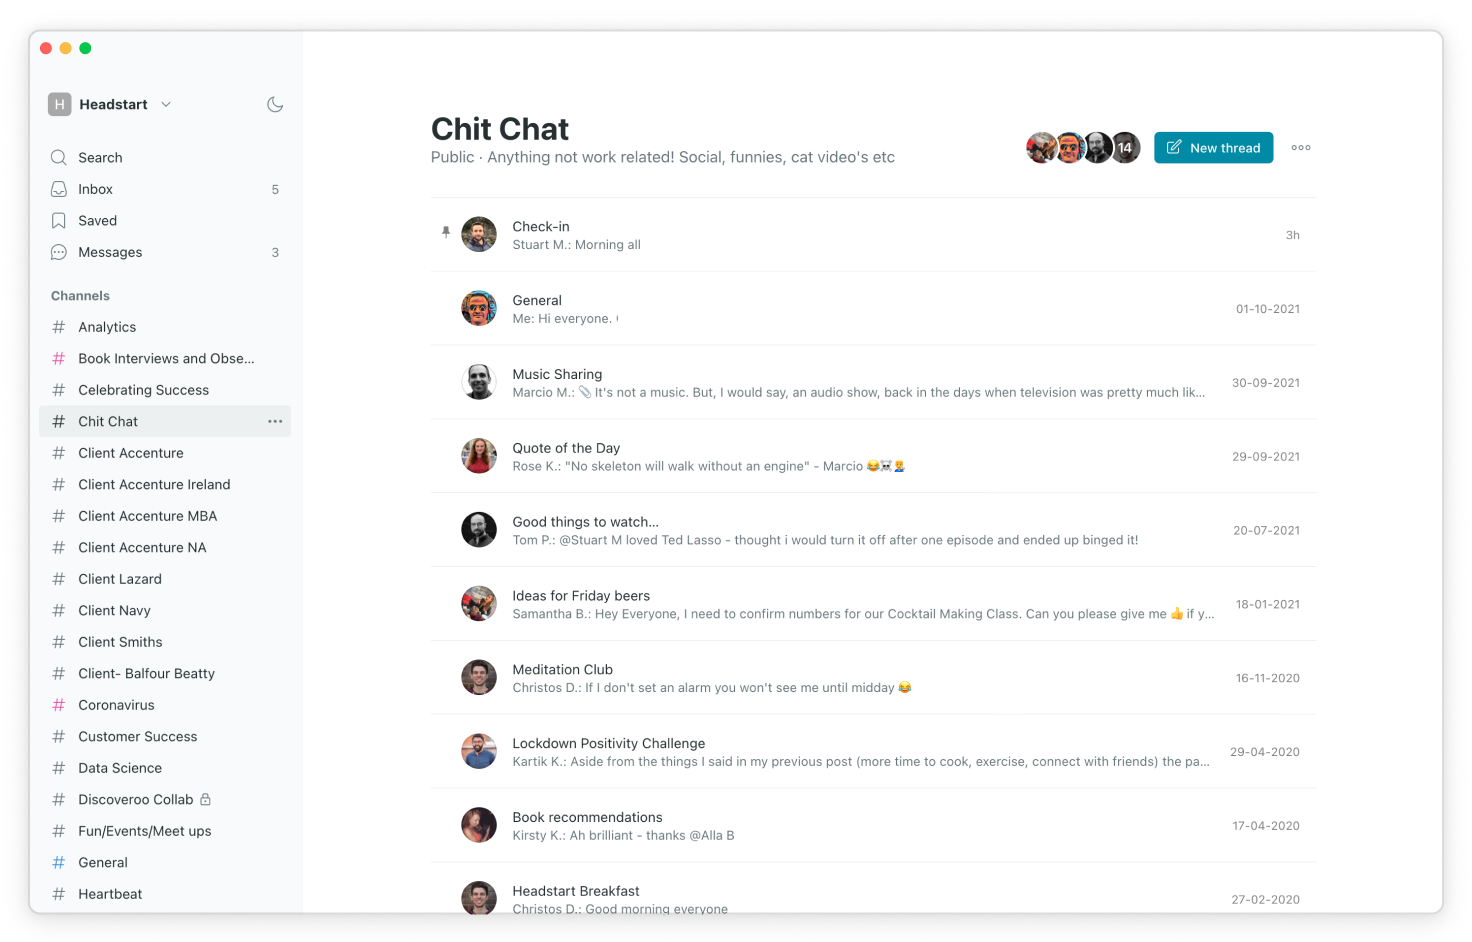Screen dimensions: 1472x942
Task: Click the Saved bookmark icon
Action: [x=59, y=220]
